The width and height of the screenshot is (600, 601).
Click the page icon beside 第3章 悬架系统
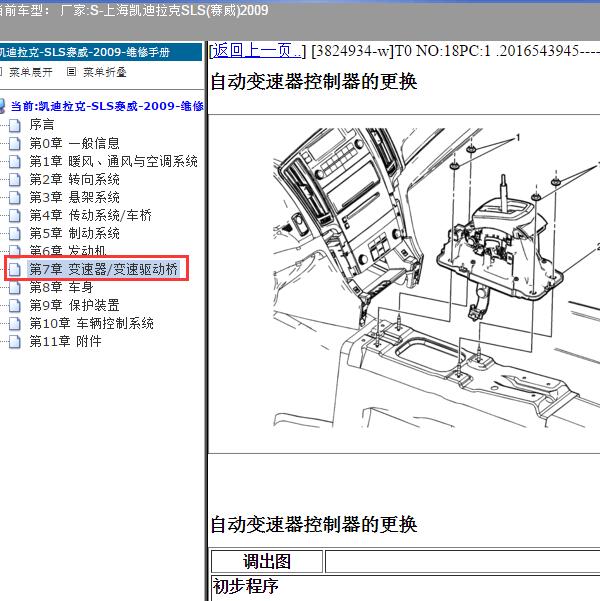tap(15, 197)
